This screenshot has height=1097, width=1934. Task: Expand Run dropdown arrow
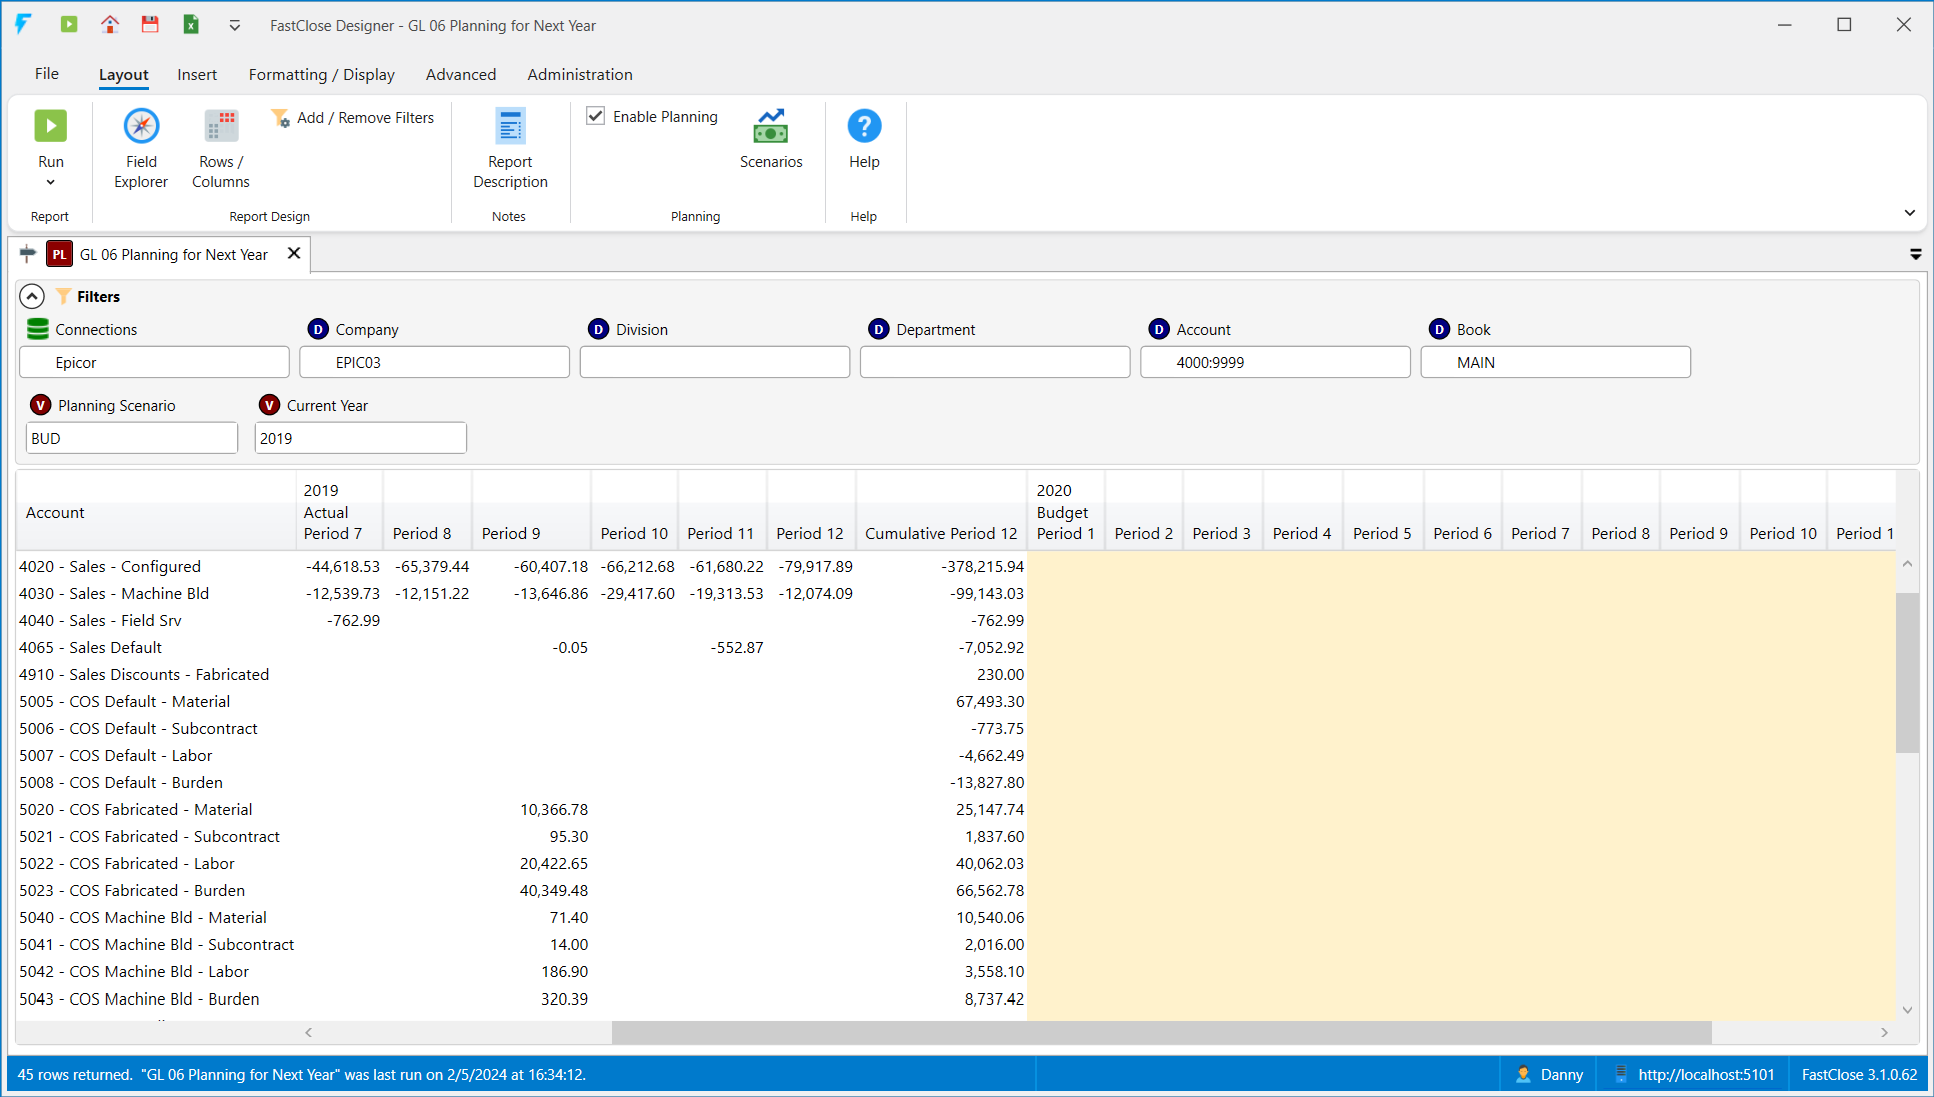(50, 183)
